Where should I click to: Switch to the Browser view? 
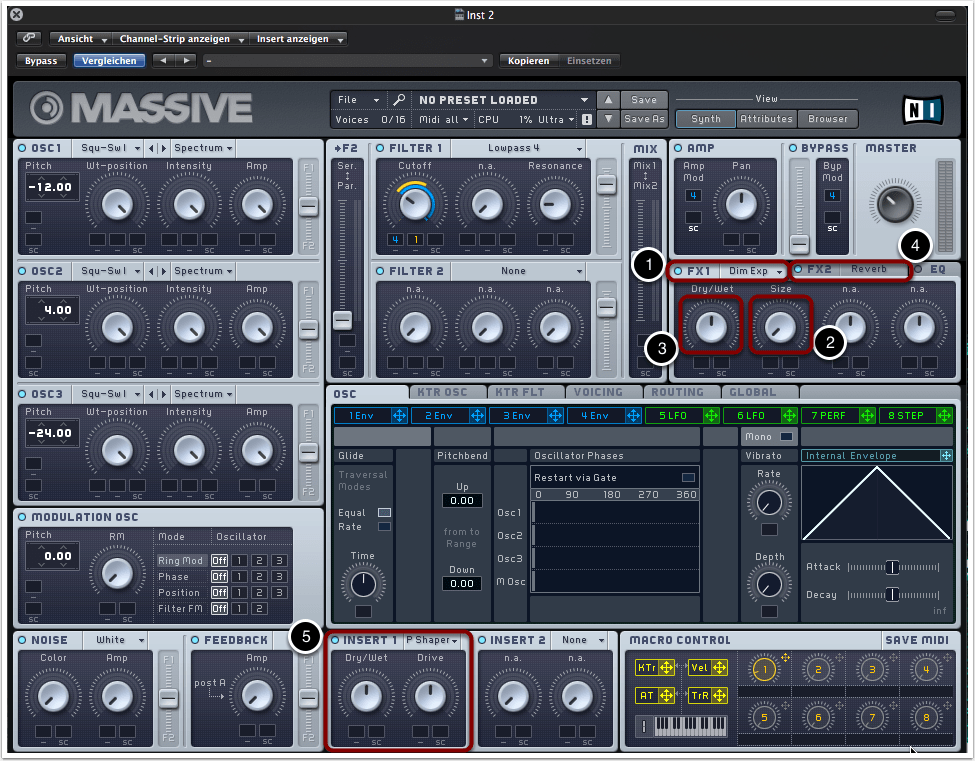(x=828, y=119)
